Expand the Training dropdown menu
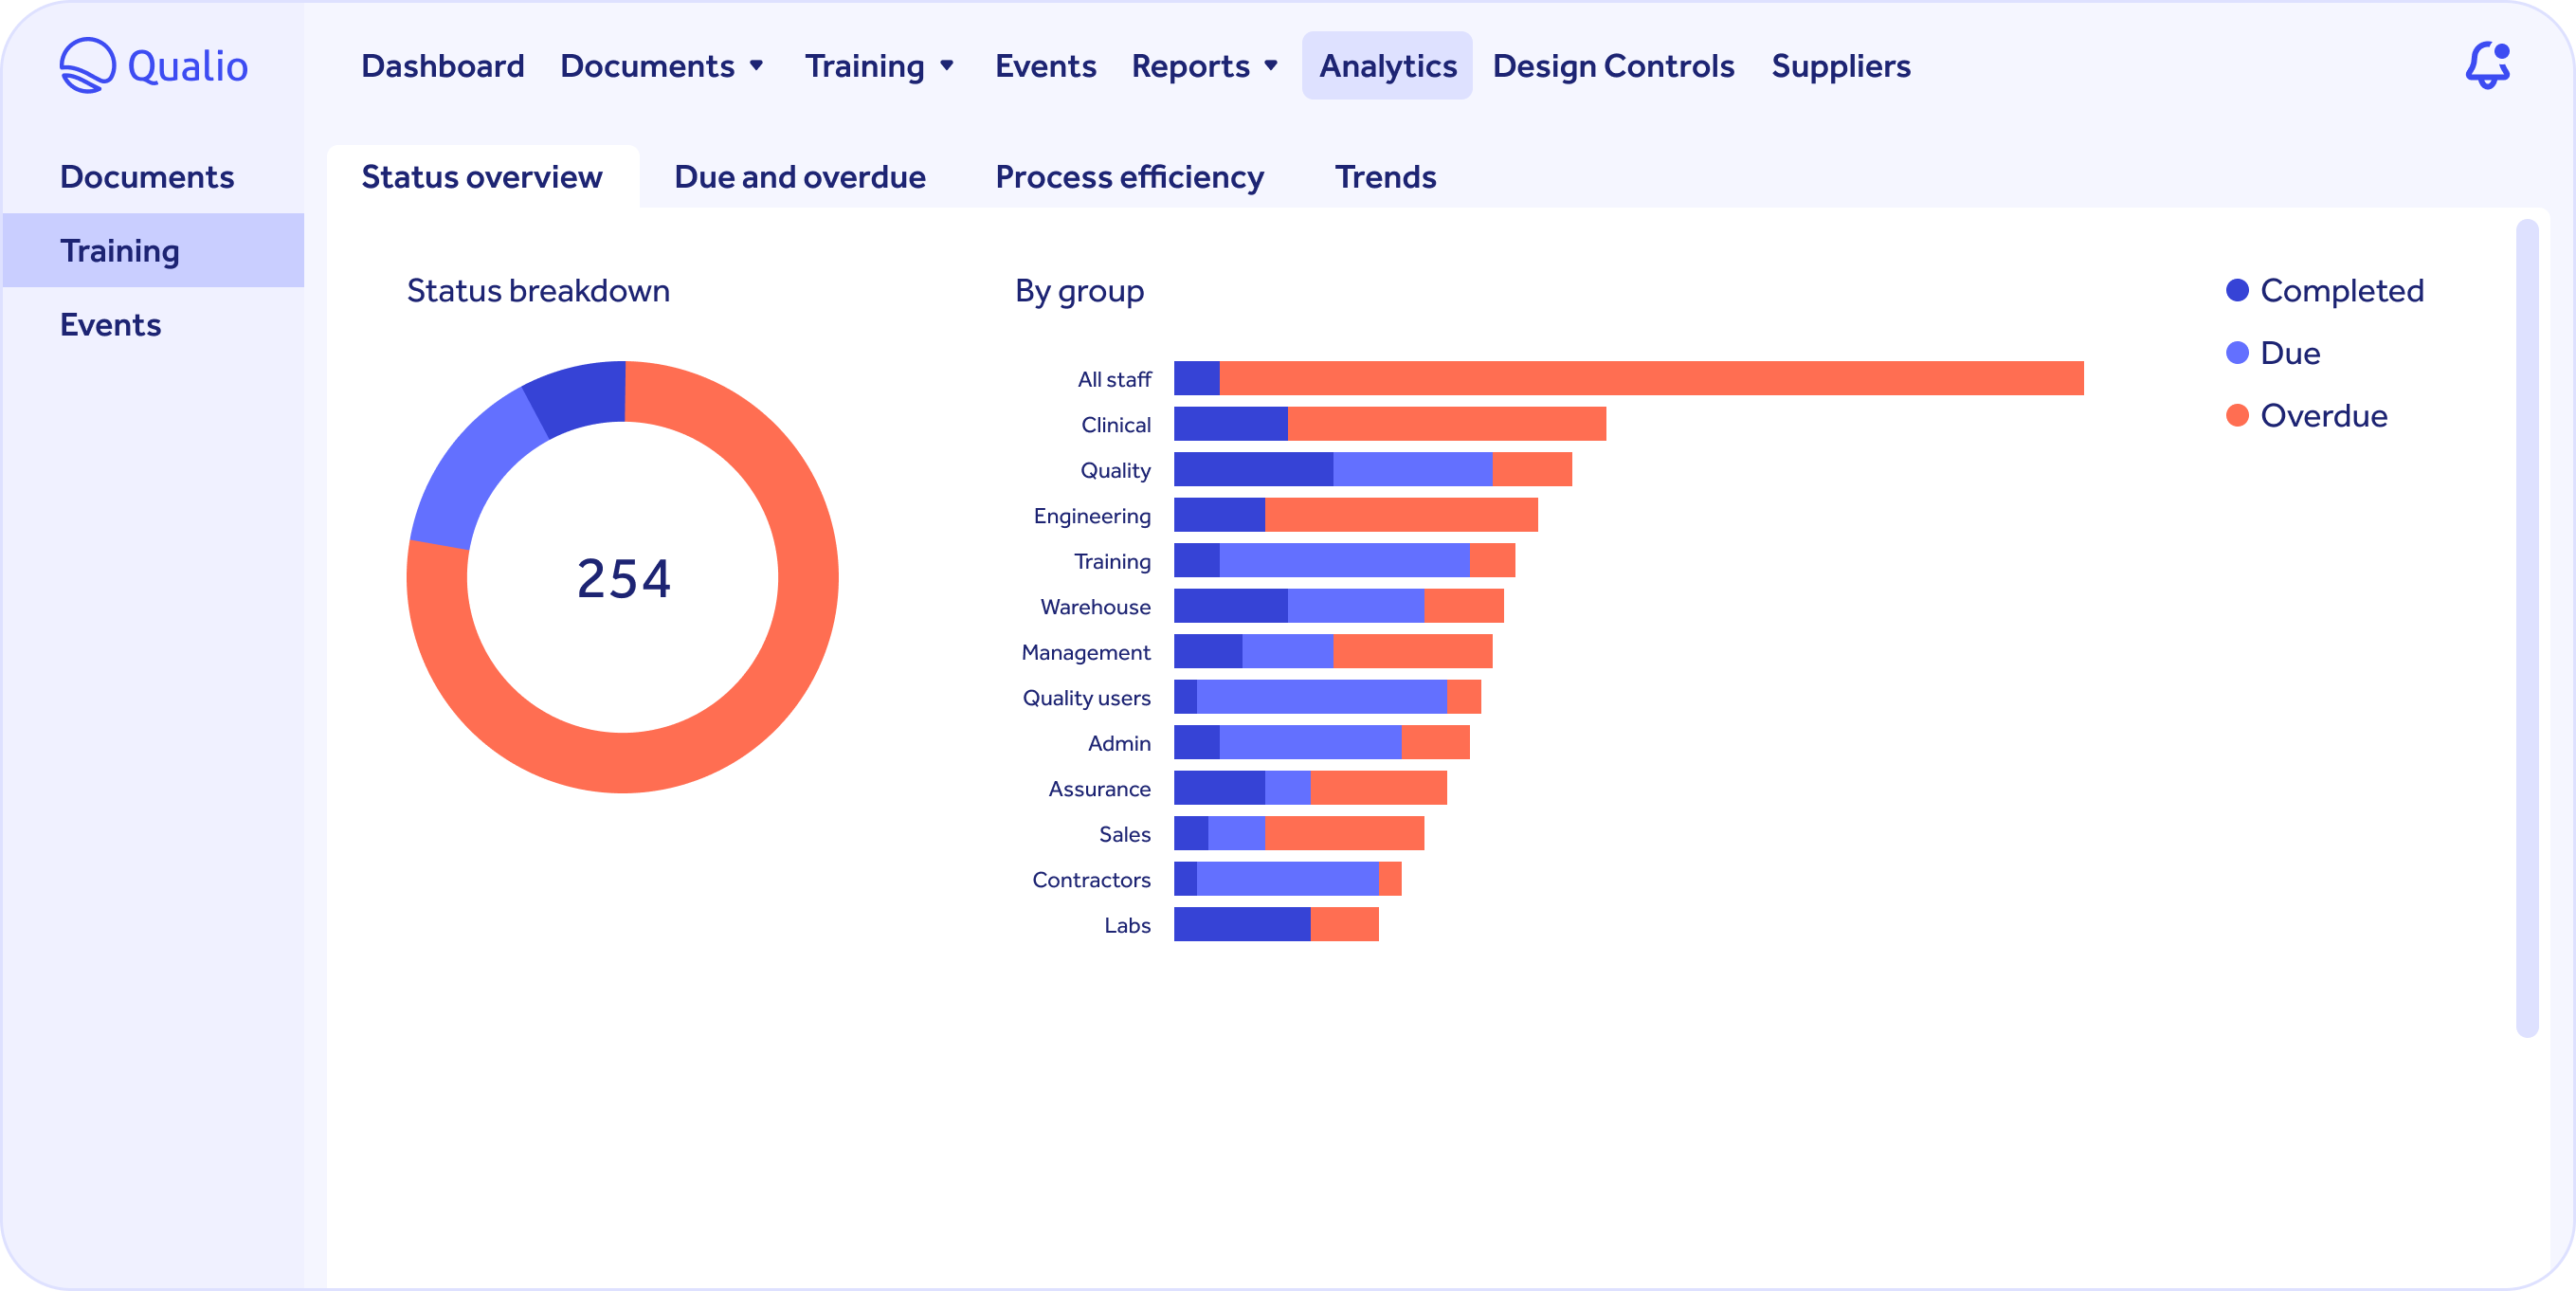2576x1291 pixels. coord(879,65)
